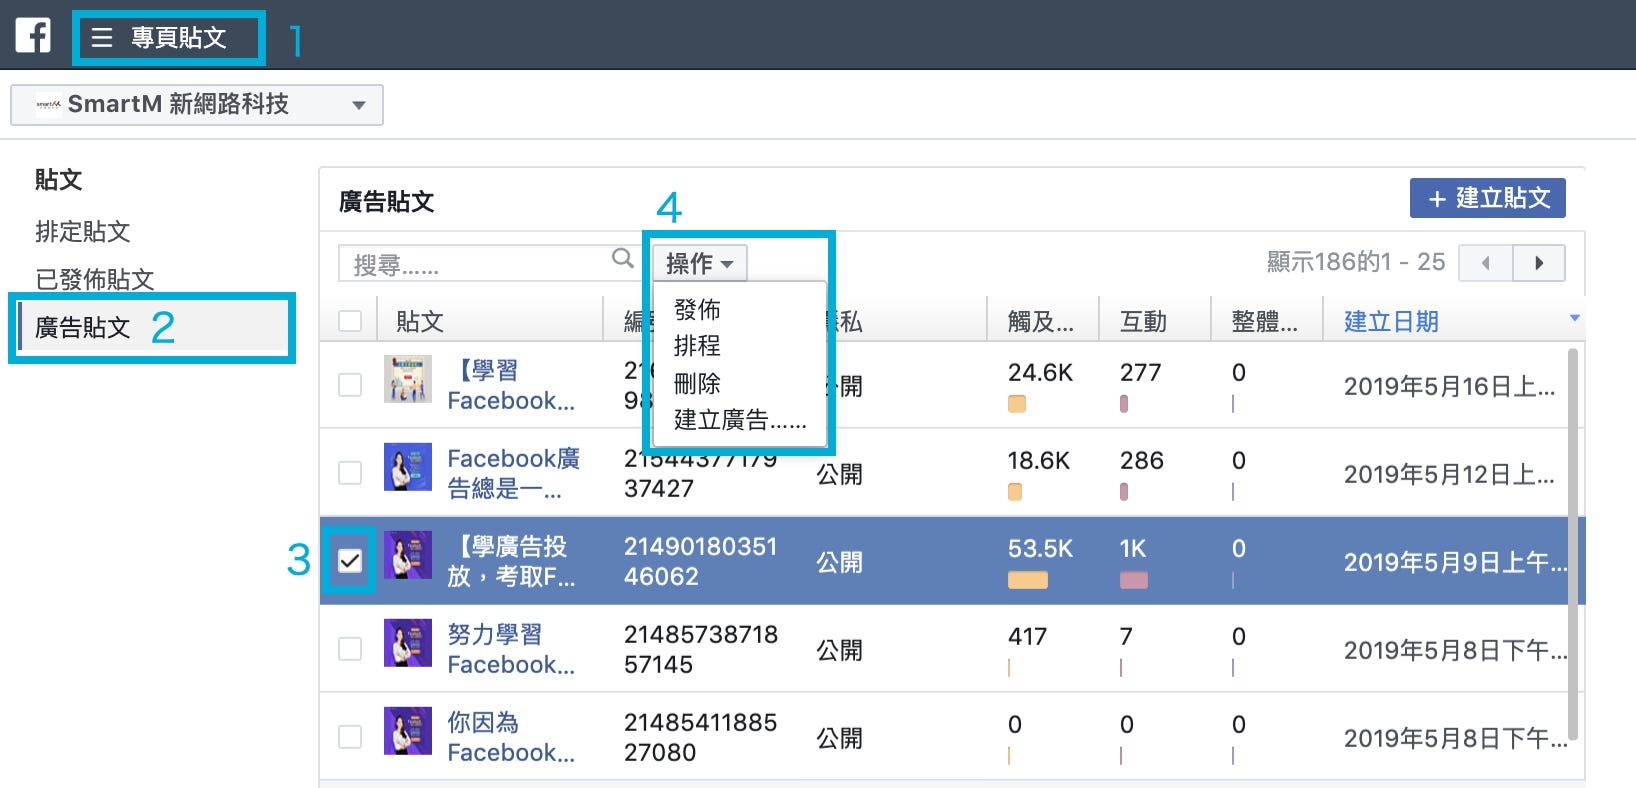1636x788 pixels.
Task: Sort by the 建立日期 column header
Action: click(1391, 322)
